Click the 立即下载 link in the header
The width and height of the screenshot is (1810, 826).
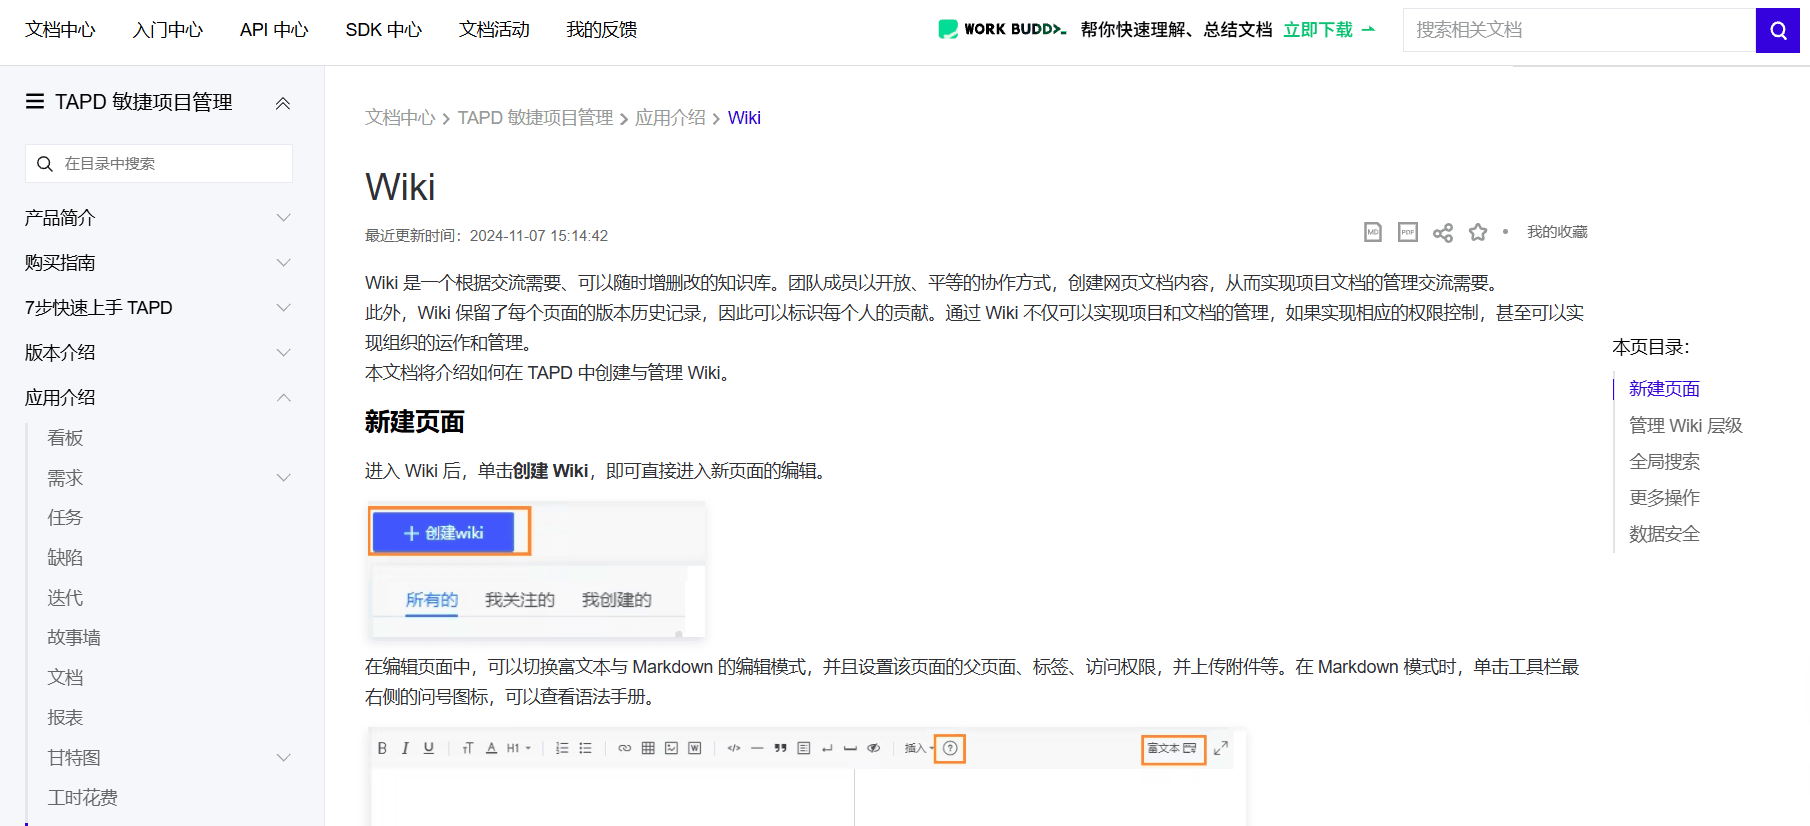tap(1329, 30)
